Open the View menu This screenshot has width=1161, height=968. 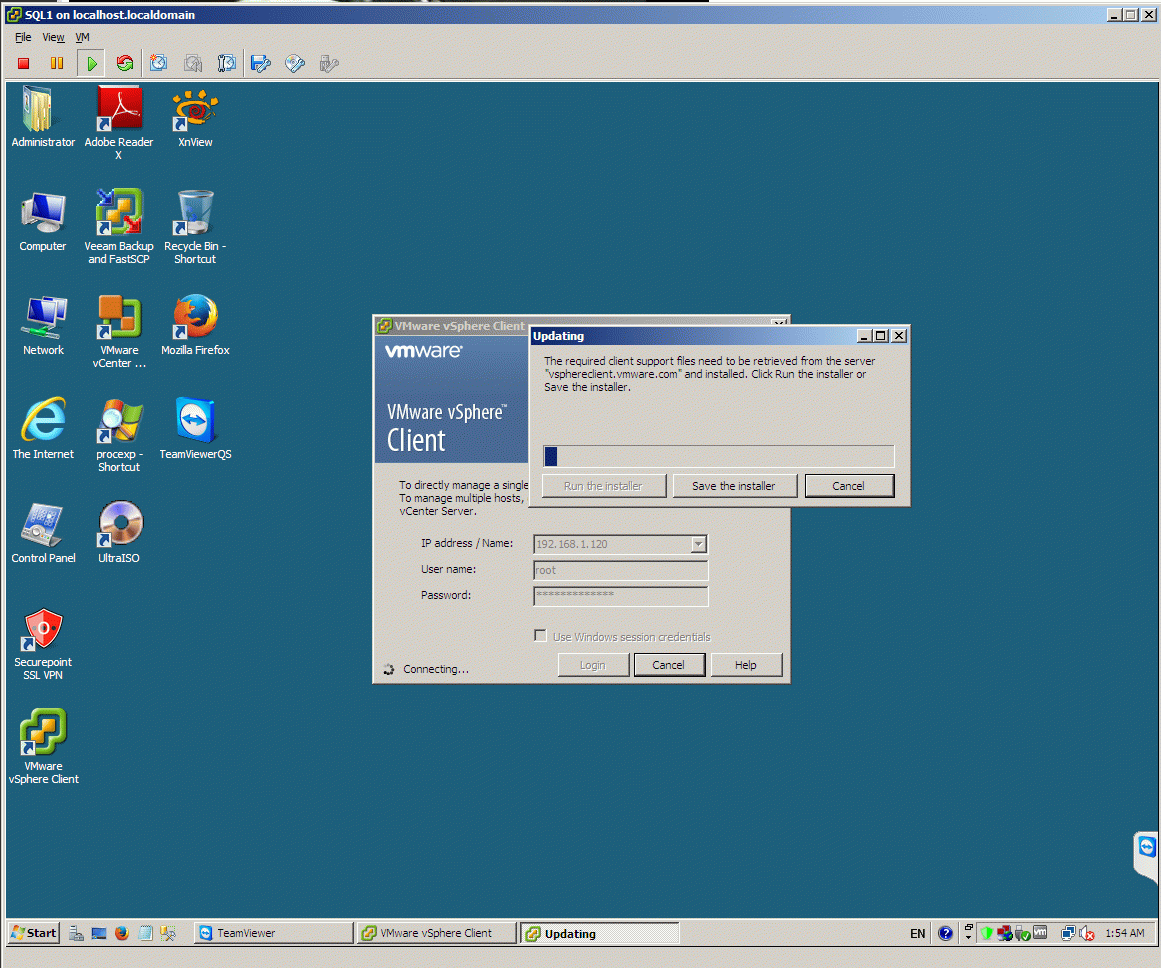click(53, 37)
